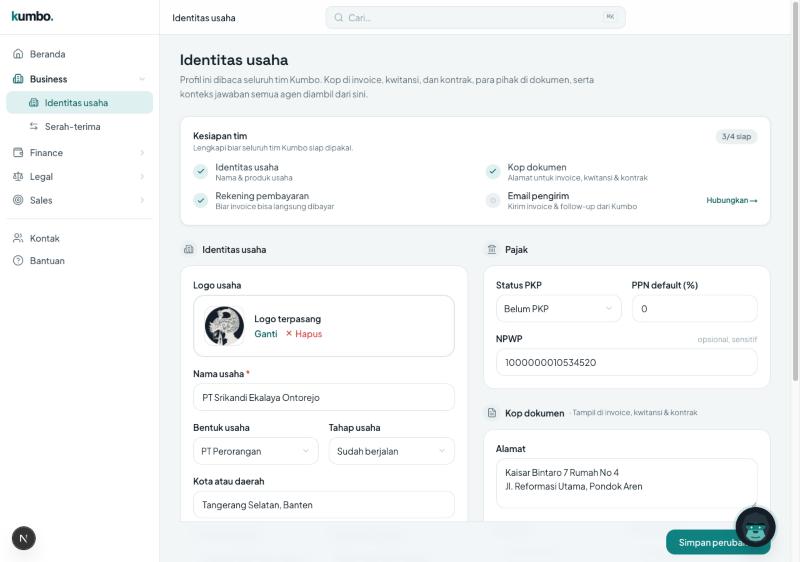
Task: Click 'opsional, sensitif' hint text
Action: [727, 339]
